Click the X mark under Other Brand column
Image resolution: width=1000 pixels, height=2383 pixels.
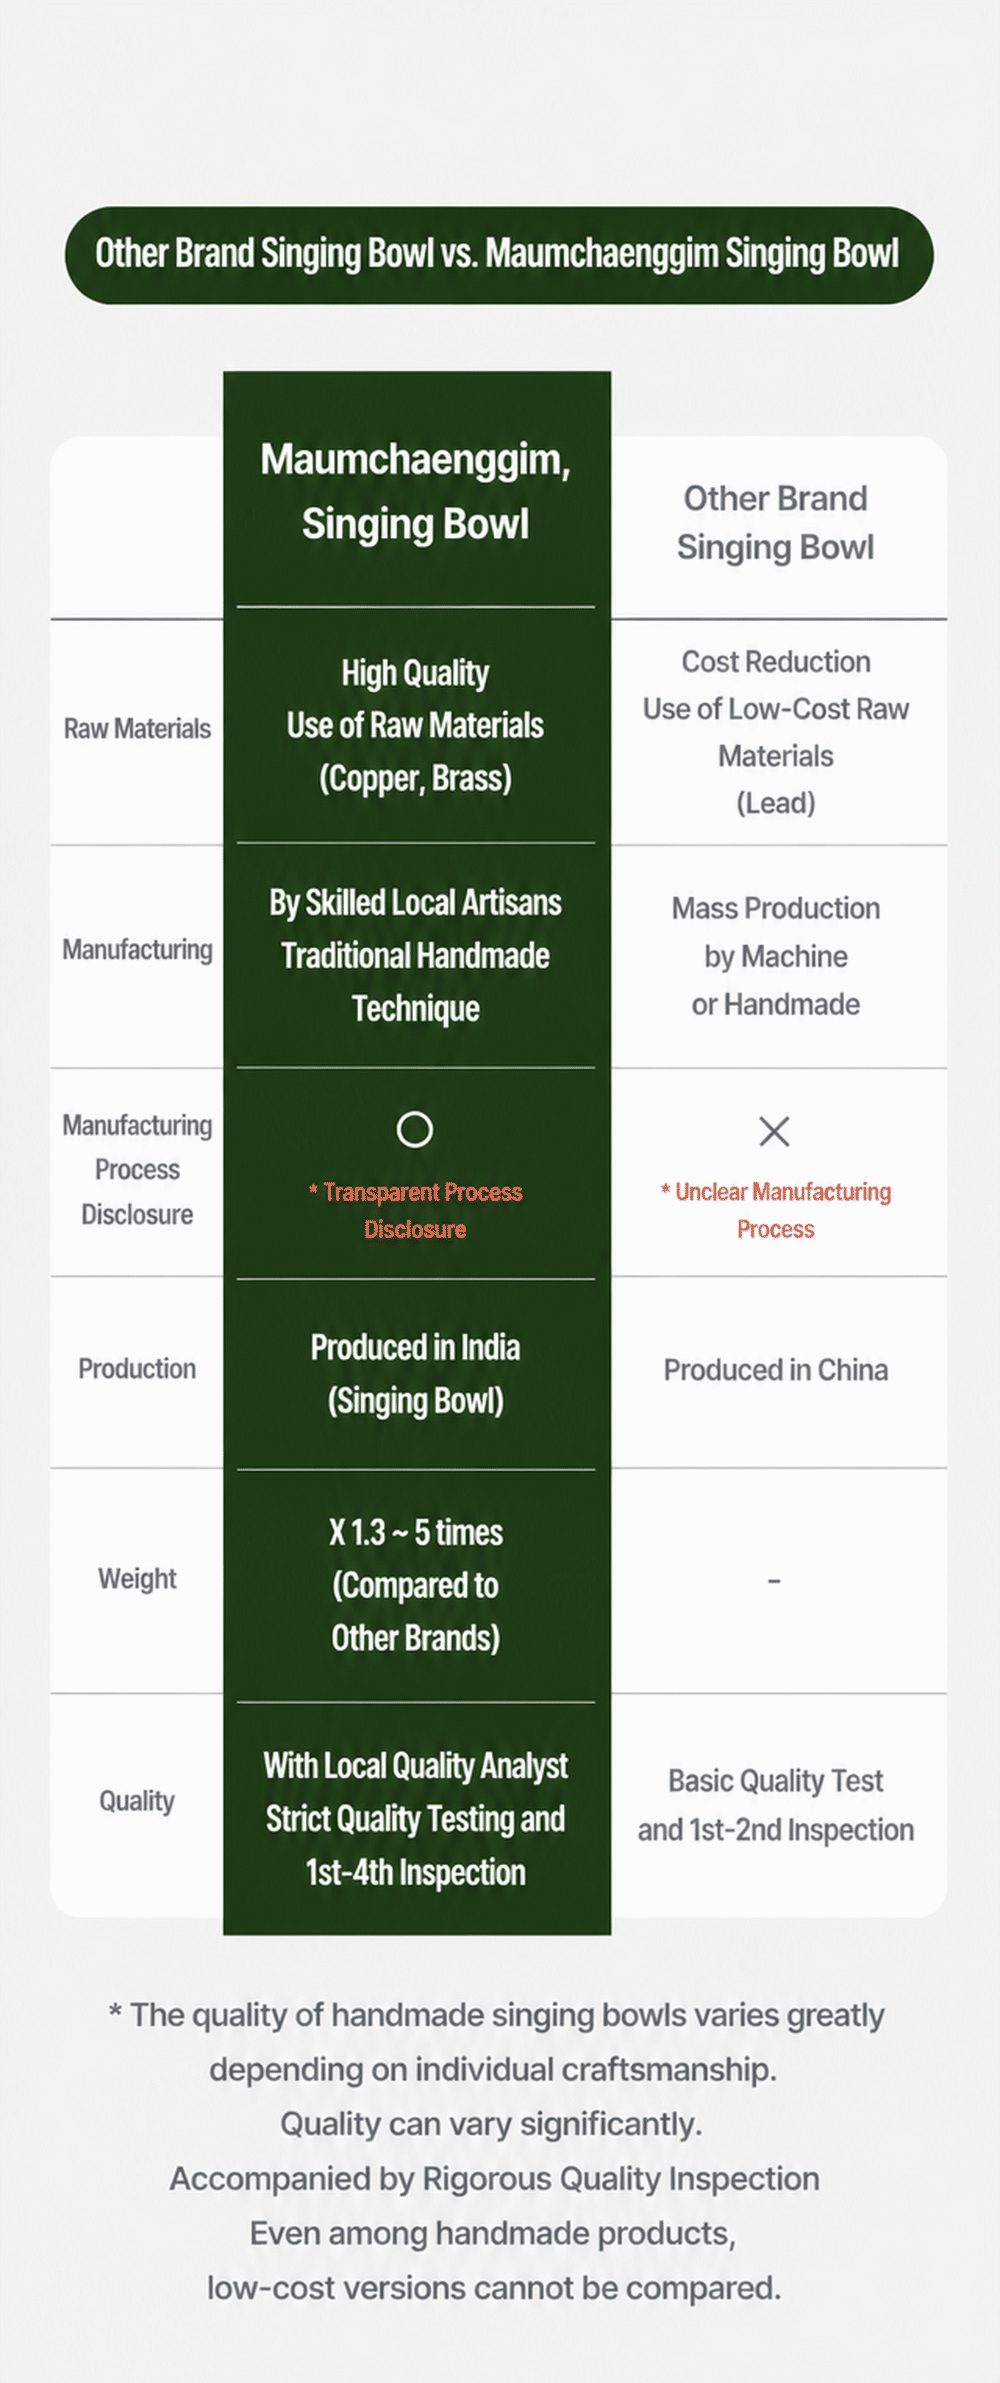[x=775, y=1131]
